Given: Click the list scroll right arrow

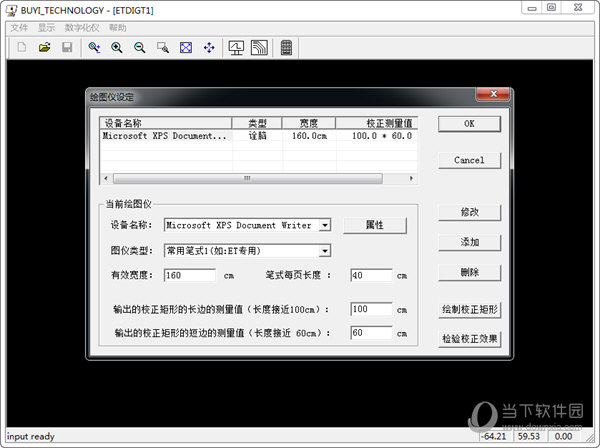Looking at the screenshot, I should 411,178.
